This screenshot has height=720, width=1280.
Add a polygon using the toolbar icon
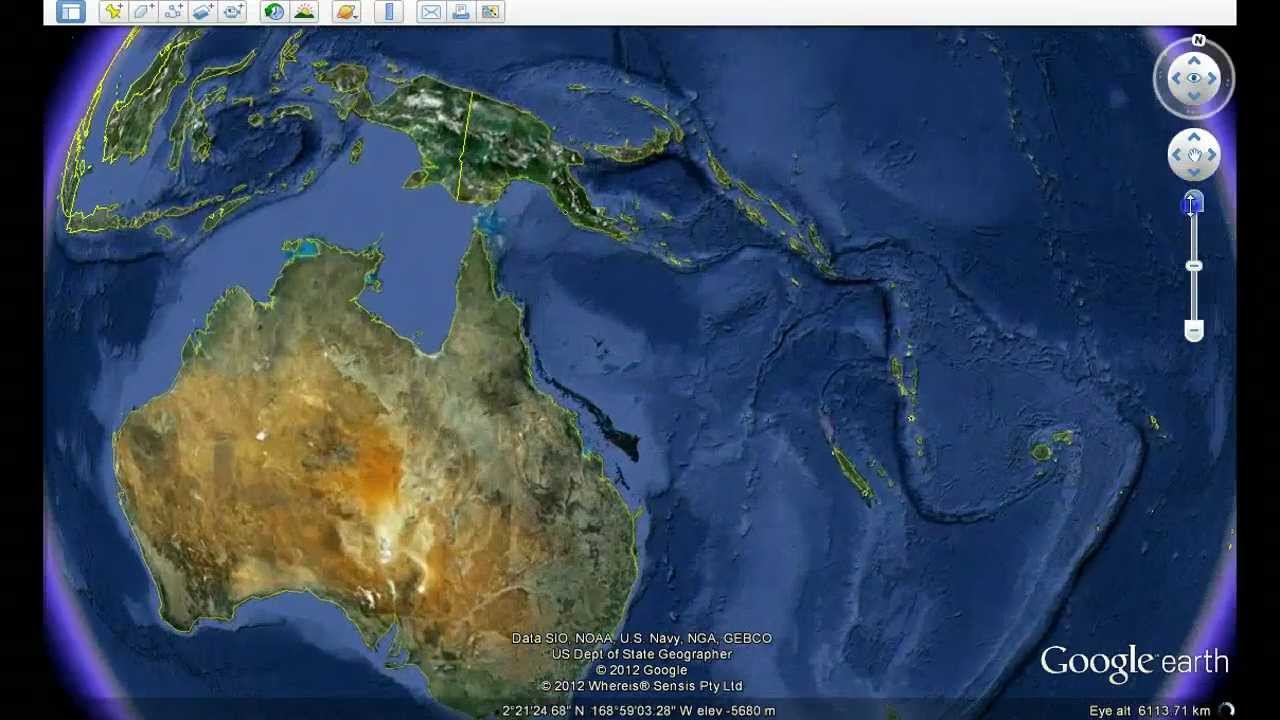[143, 12]
